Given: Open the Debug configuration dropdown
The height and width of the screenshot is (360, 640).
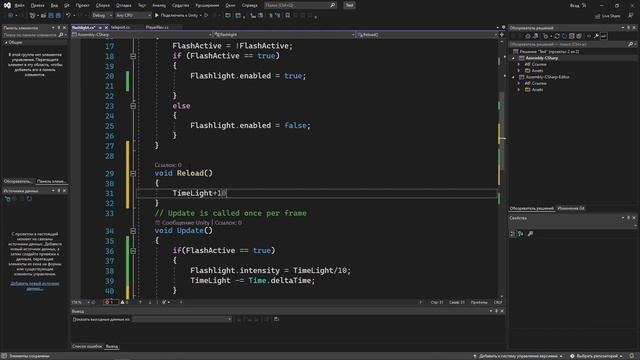Looking at the screenshot, I should click(102, 16).
